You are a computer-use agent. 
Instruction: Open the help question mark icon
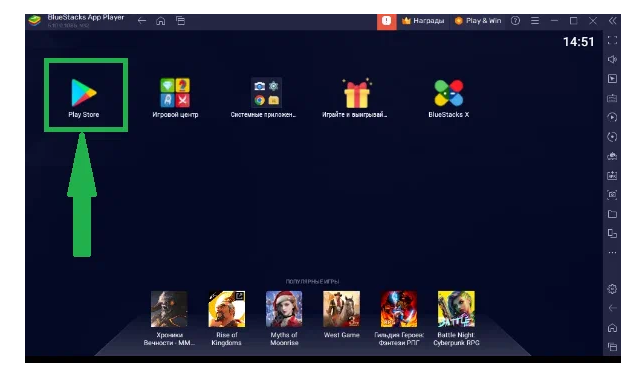[515, 21]
